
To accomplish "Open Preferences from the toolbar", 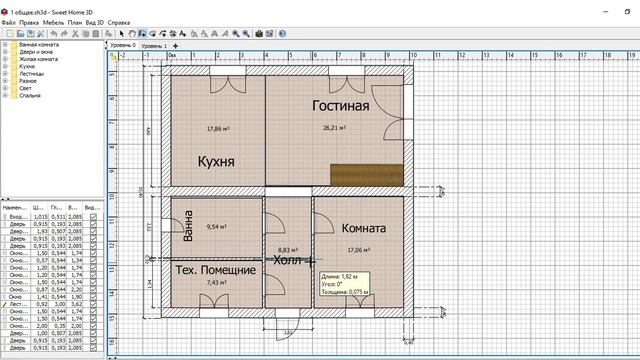I will pos(41,34).
